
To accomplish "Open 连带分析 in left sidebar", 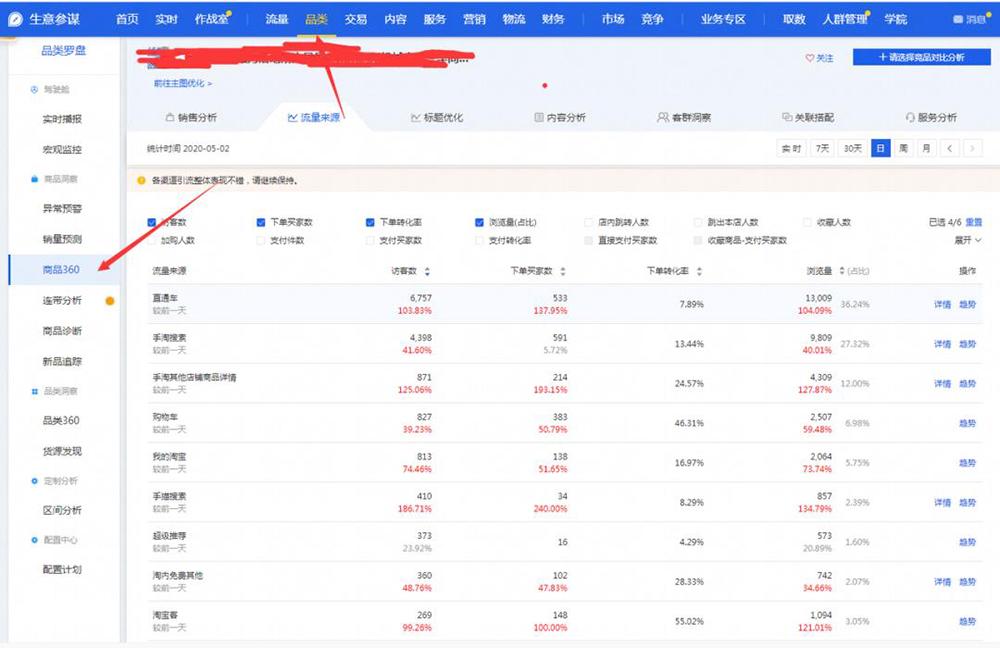I will pos(62,301).
